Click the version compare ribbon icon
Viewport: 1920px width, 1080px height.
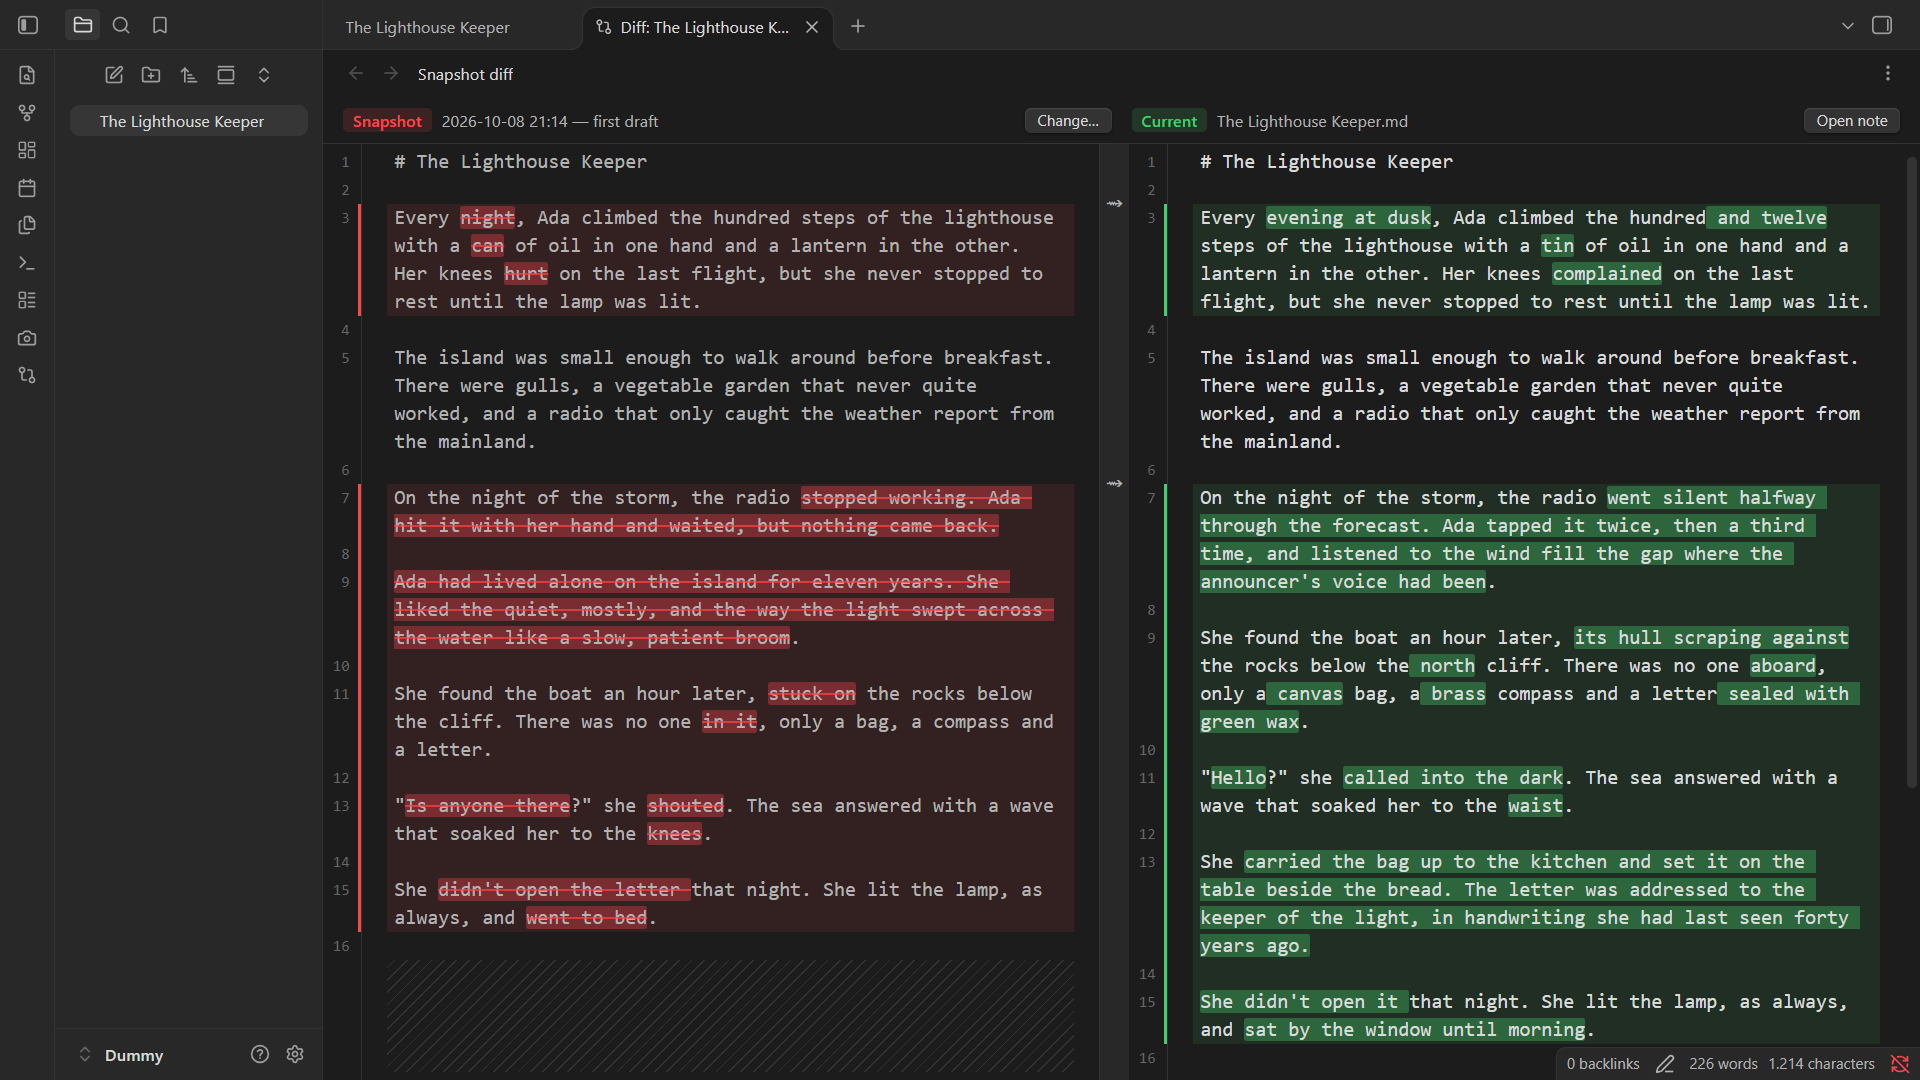click(27, 375)
